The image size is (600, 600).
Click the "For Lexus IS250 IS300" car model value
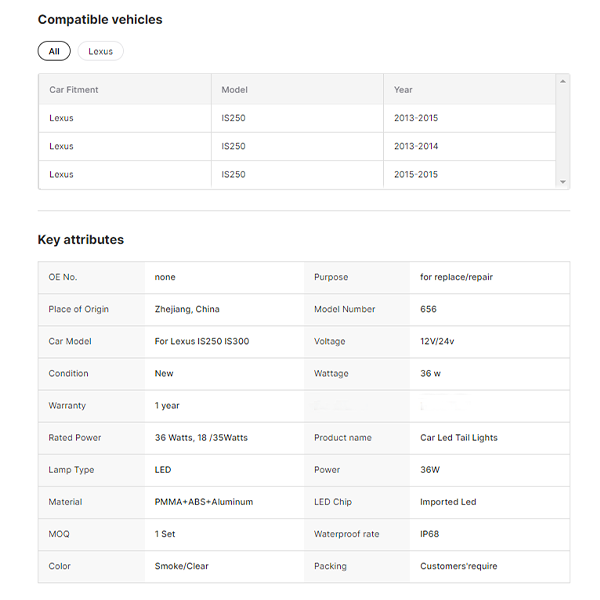[x=202, y=342]
